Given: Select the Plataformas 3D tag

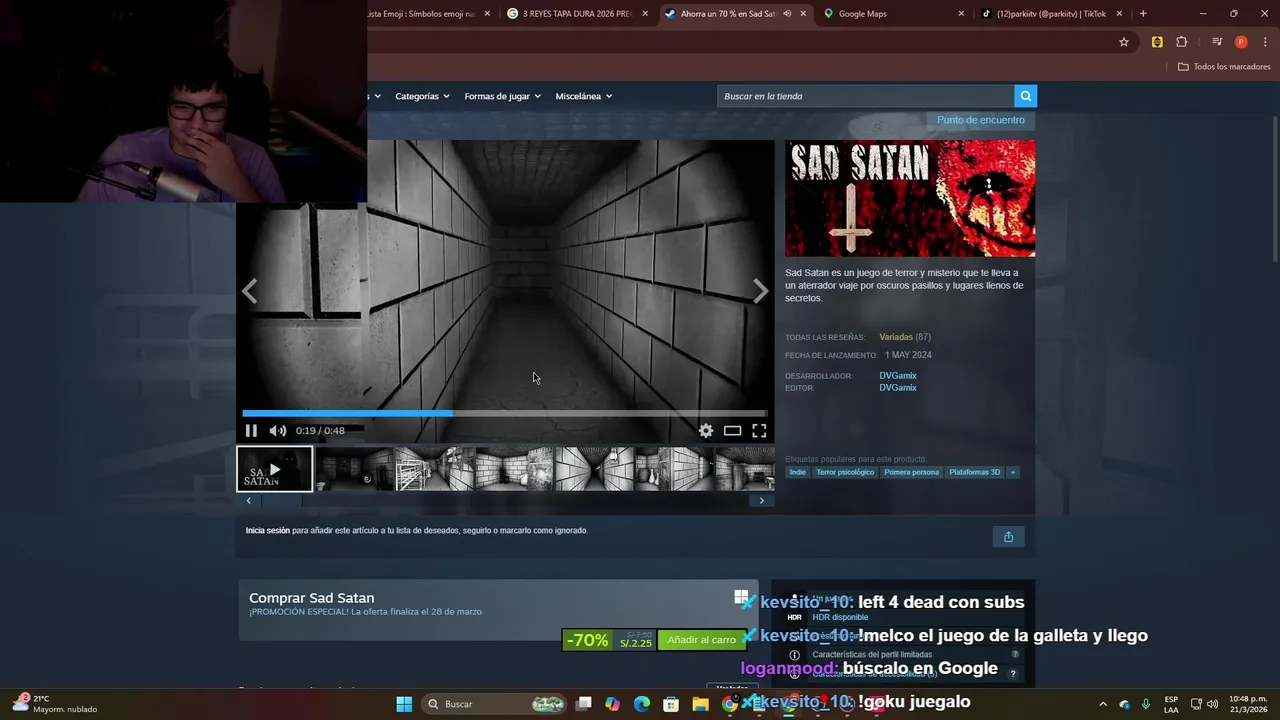Looking at the screenshot, I should (x=974, y=472).
